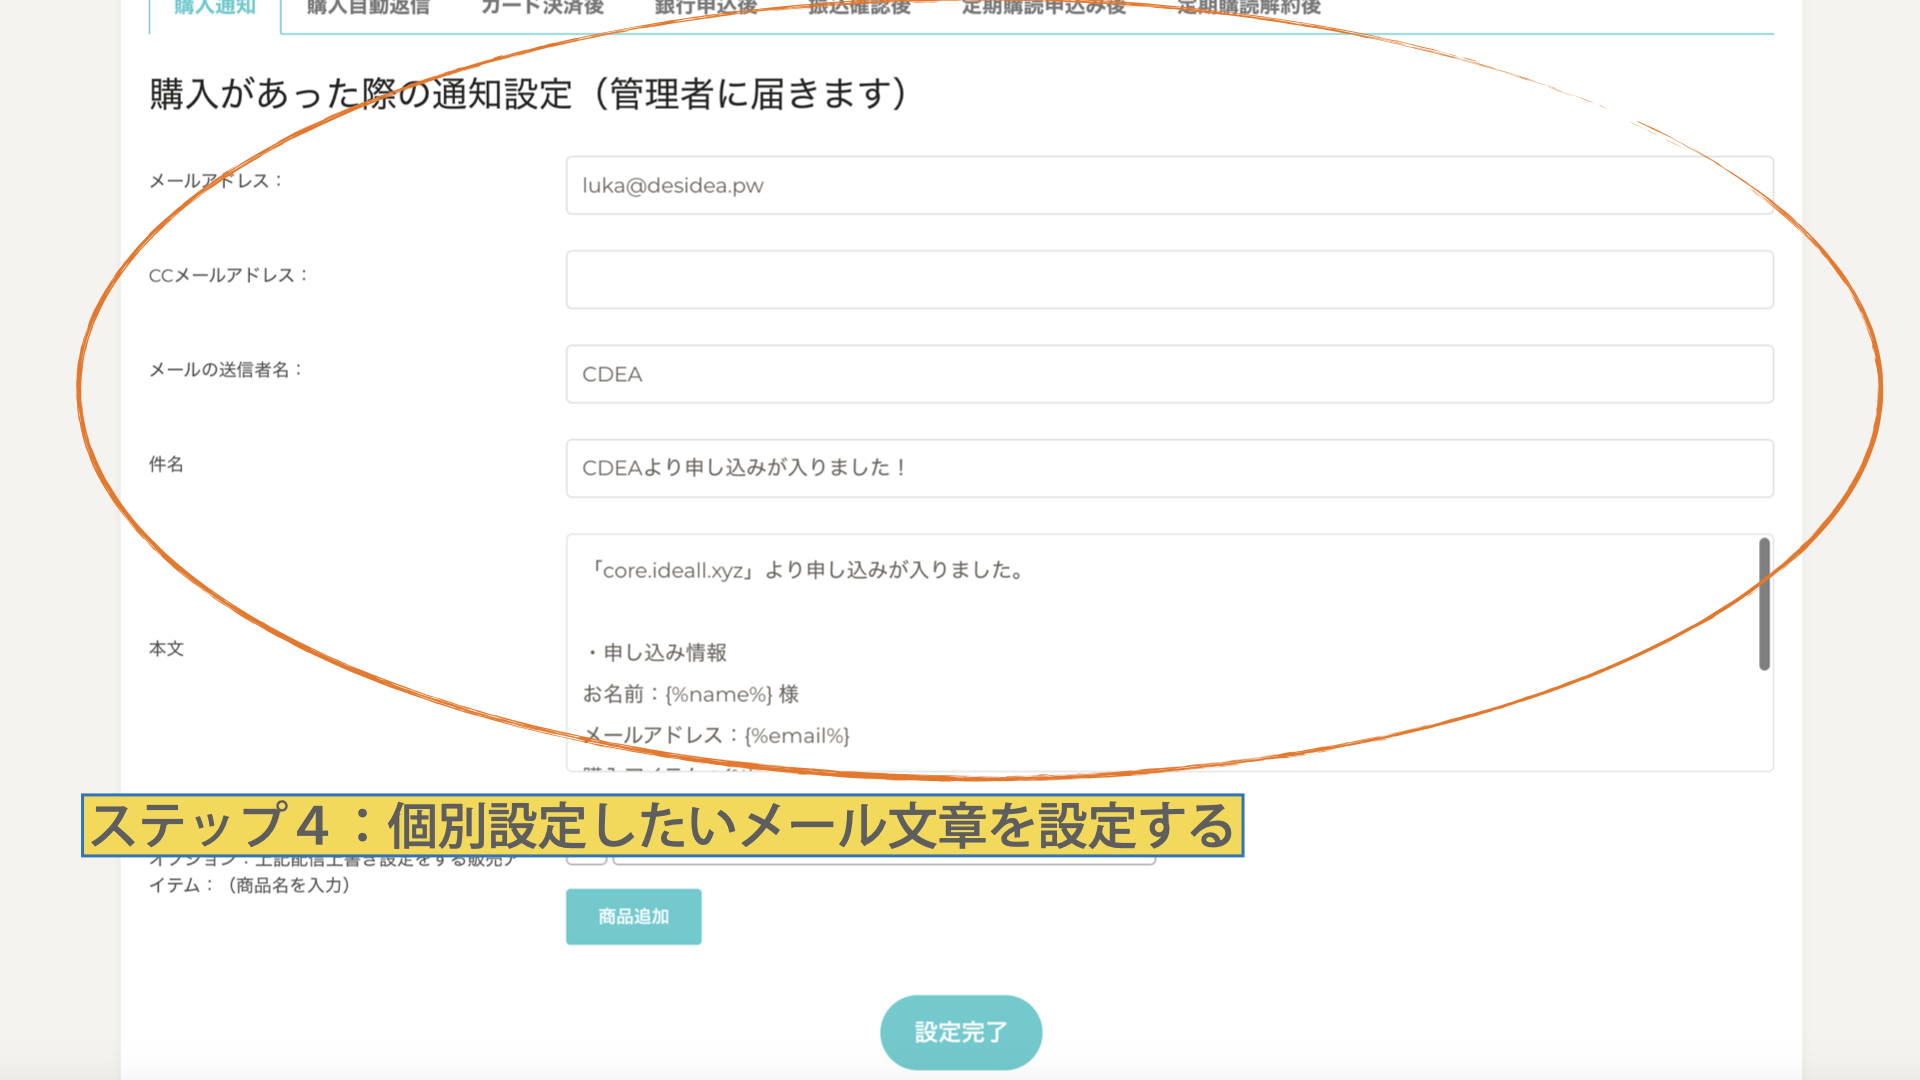This screenshot has height=1080, width=1920.
Task: Open the 振込確認後 tab
Action: pyautogui.click(x=859, y=9)
